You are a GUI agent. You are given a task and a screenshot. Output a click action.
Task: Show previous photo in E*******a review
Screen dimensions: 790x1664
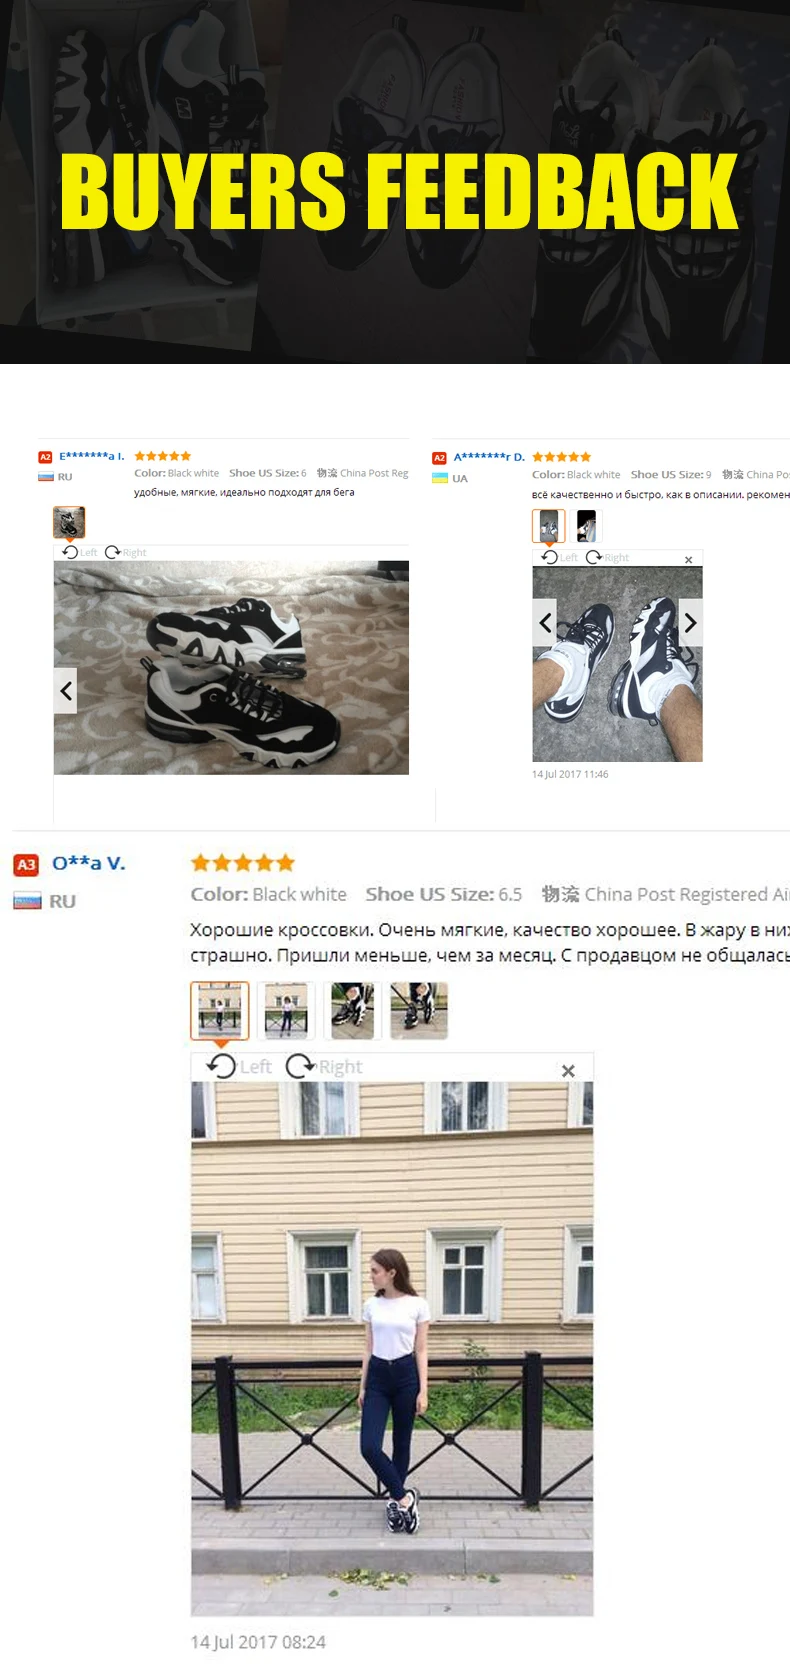pos(66,690)
